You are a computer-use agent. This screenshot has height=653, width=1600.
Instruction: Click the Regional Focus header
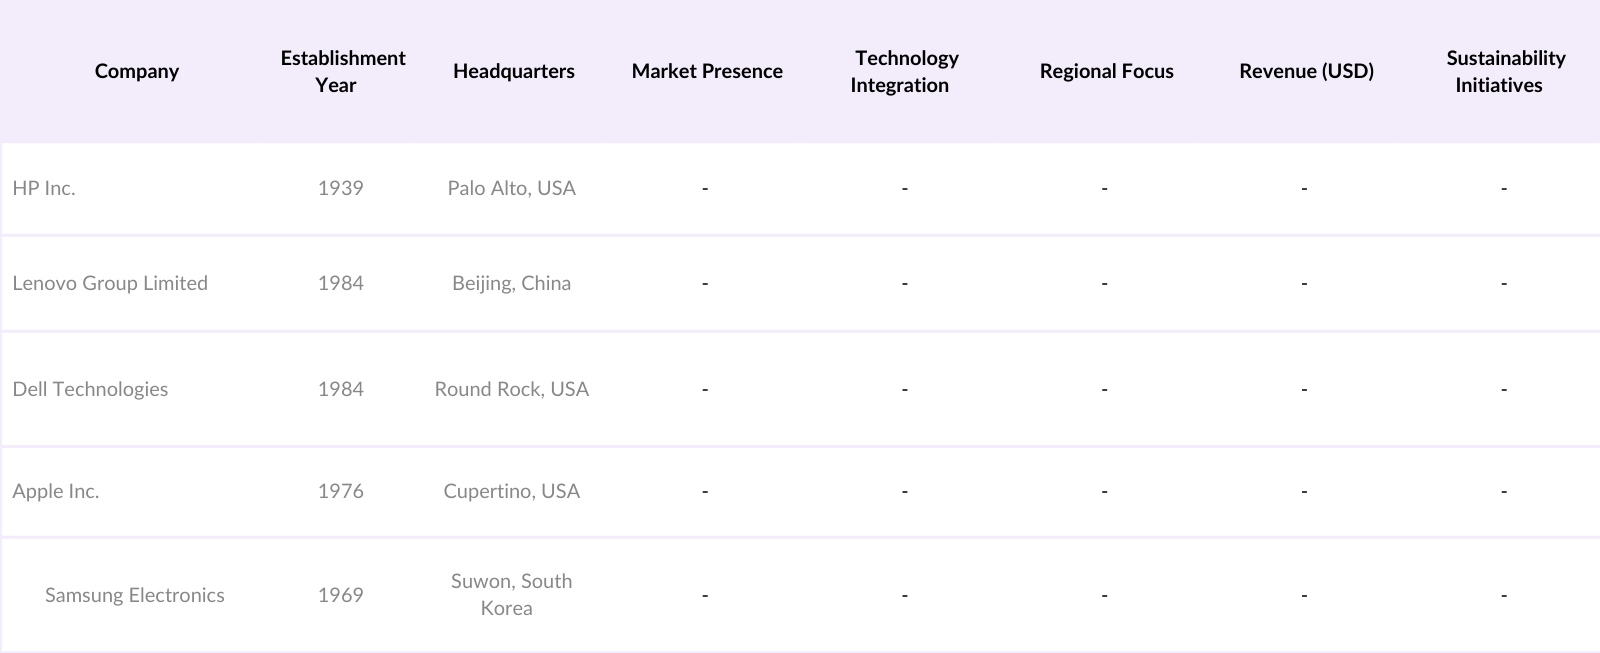1106,71
